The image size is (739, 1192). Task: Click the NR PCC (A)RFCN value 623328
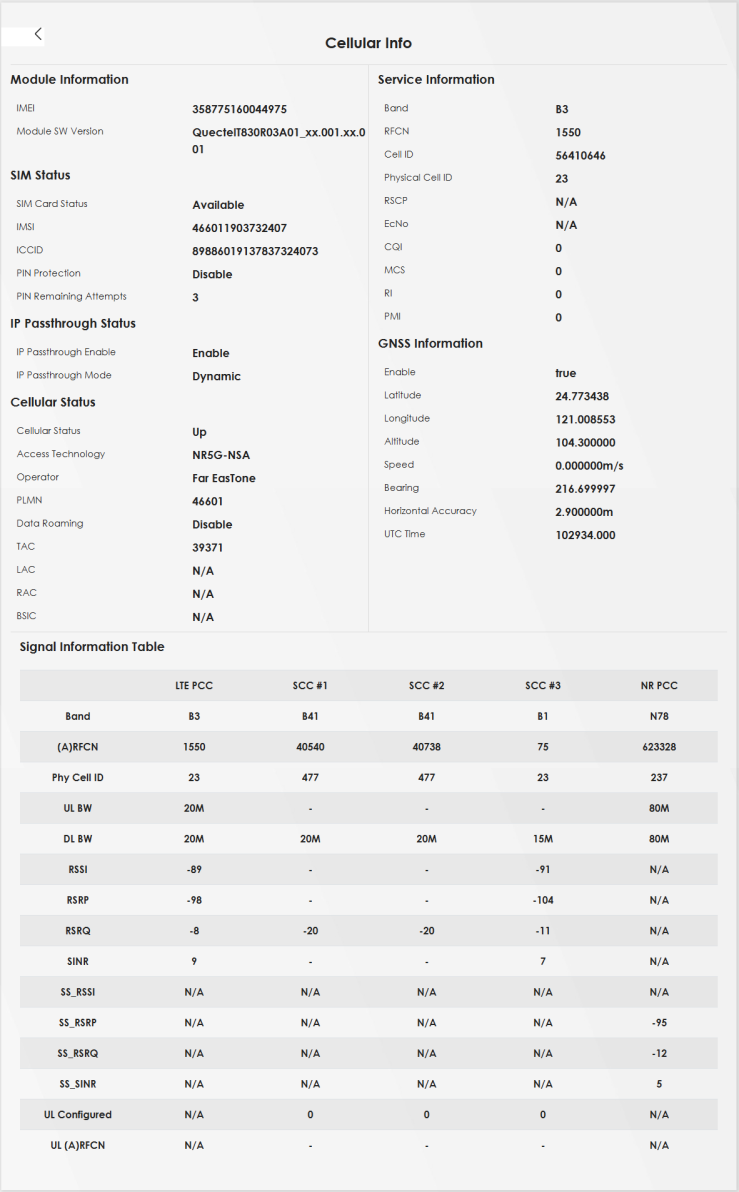point(658,747)
